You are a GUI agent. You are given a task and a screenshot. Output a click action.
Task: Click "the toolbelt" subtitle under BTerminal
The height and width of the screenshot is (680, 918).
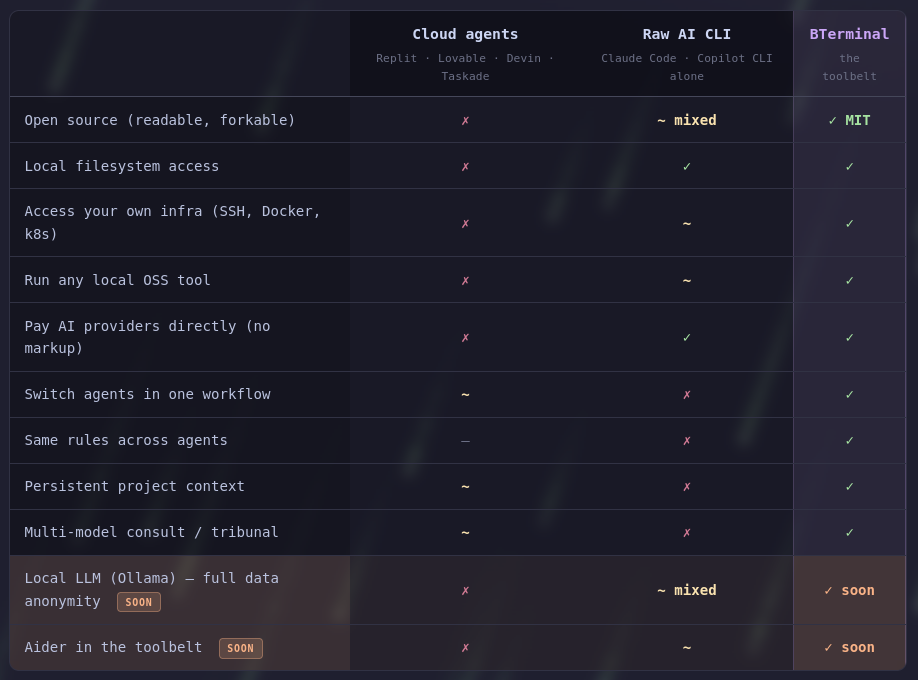(849, 67)
